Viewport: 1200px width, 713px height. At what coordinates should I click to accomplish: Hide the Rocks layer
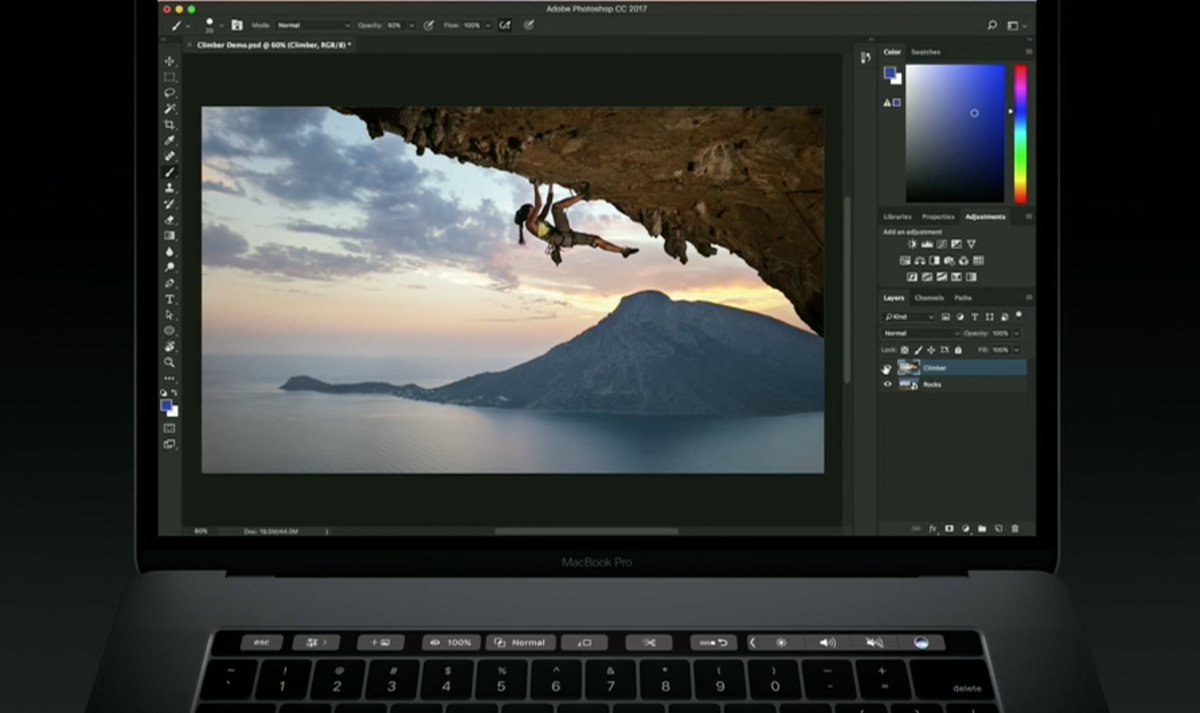[x=887, y=384]
